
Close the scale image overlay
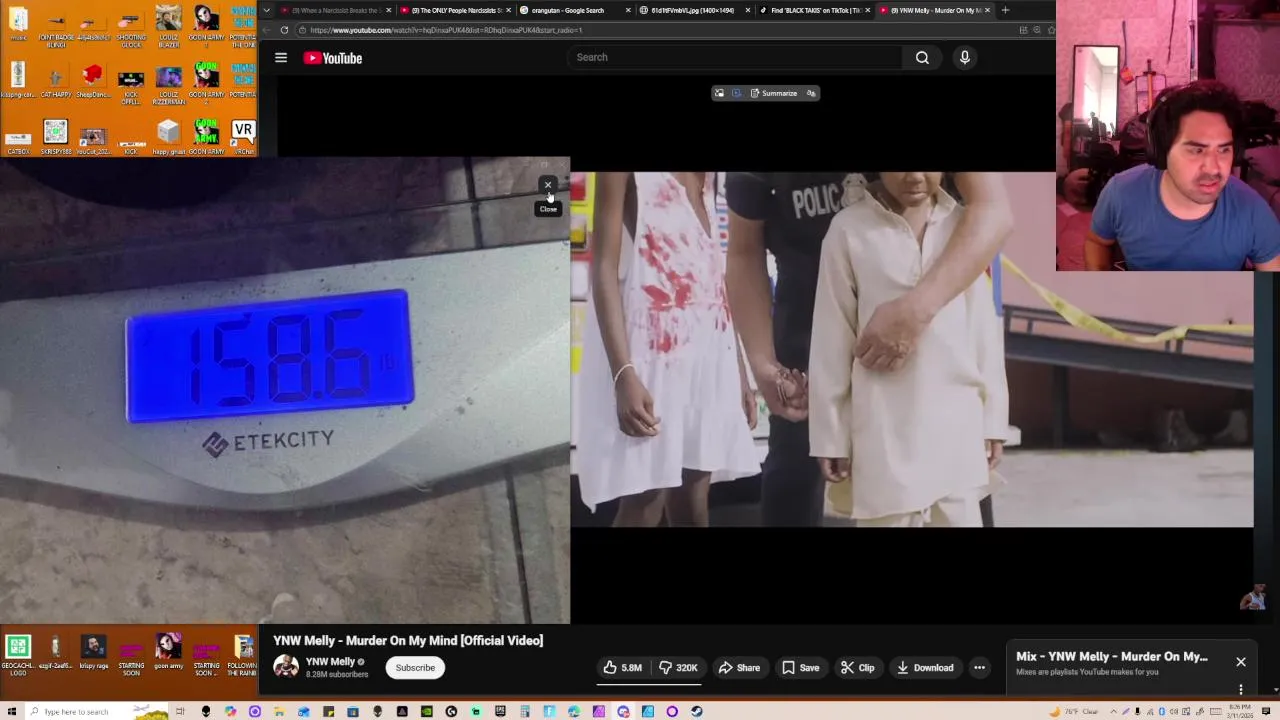548,185
